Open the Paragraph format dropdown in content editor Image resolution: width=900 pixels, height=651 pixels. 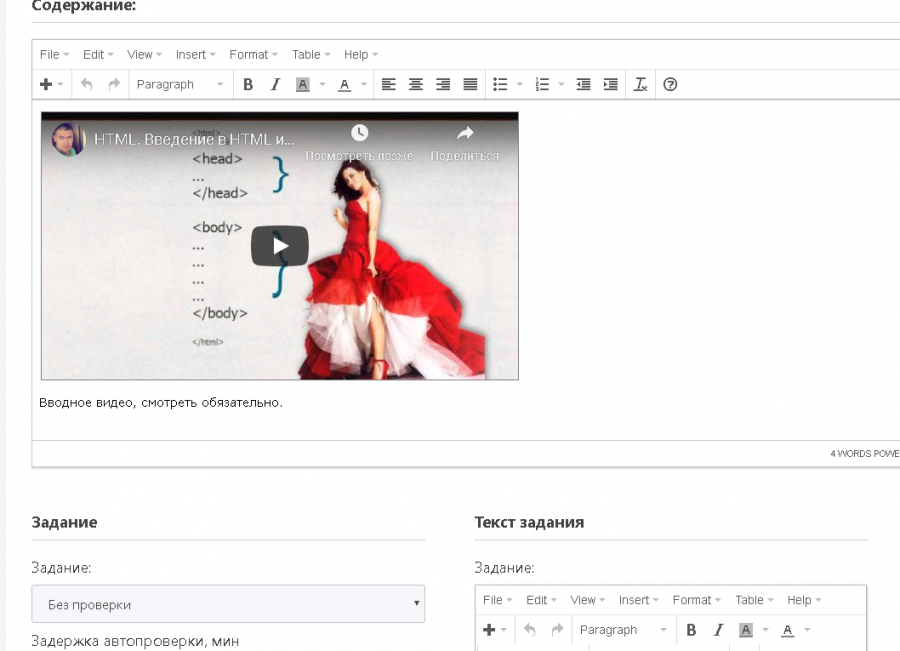[x=180, y=85]
